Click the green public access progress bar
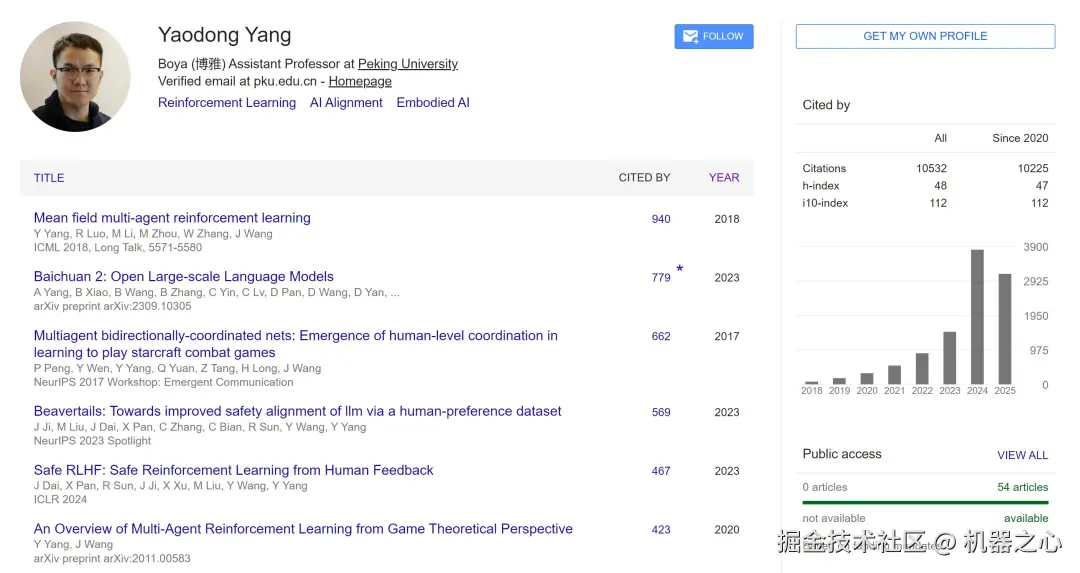The image size is (1080, 573). click(925, 502)
